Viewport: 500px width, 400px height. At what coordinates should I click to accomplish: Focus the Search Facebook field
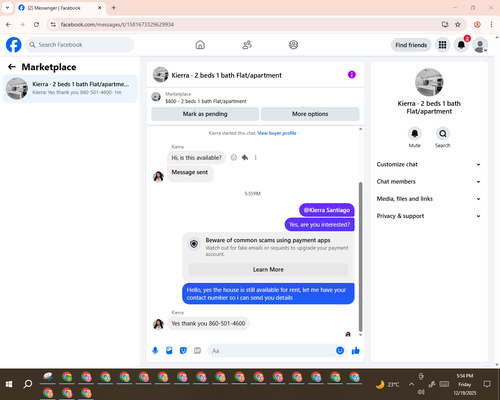click(79, 45)
